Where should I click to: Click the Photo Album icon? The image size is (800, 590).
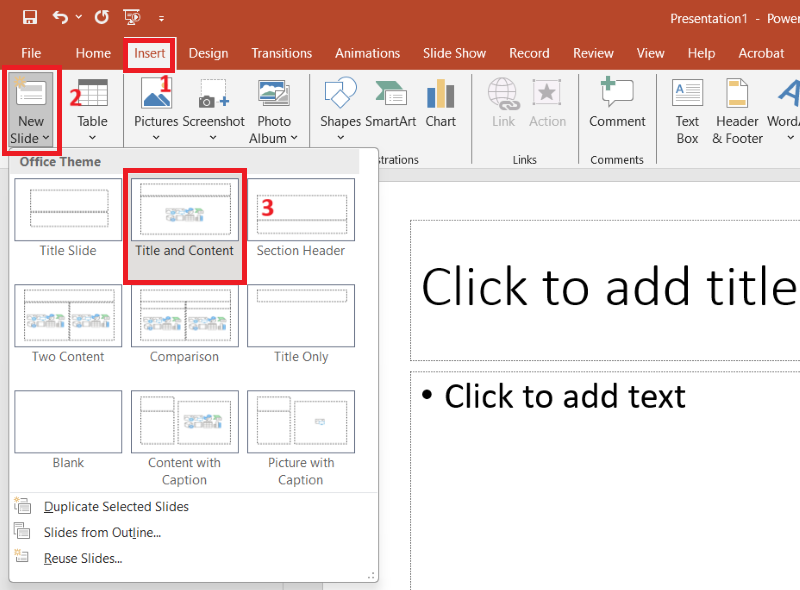pos(274,93)
